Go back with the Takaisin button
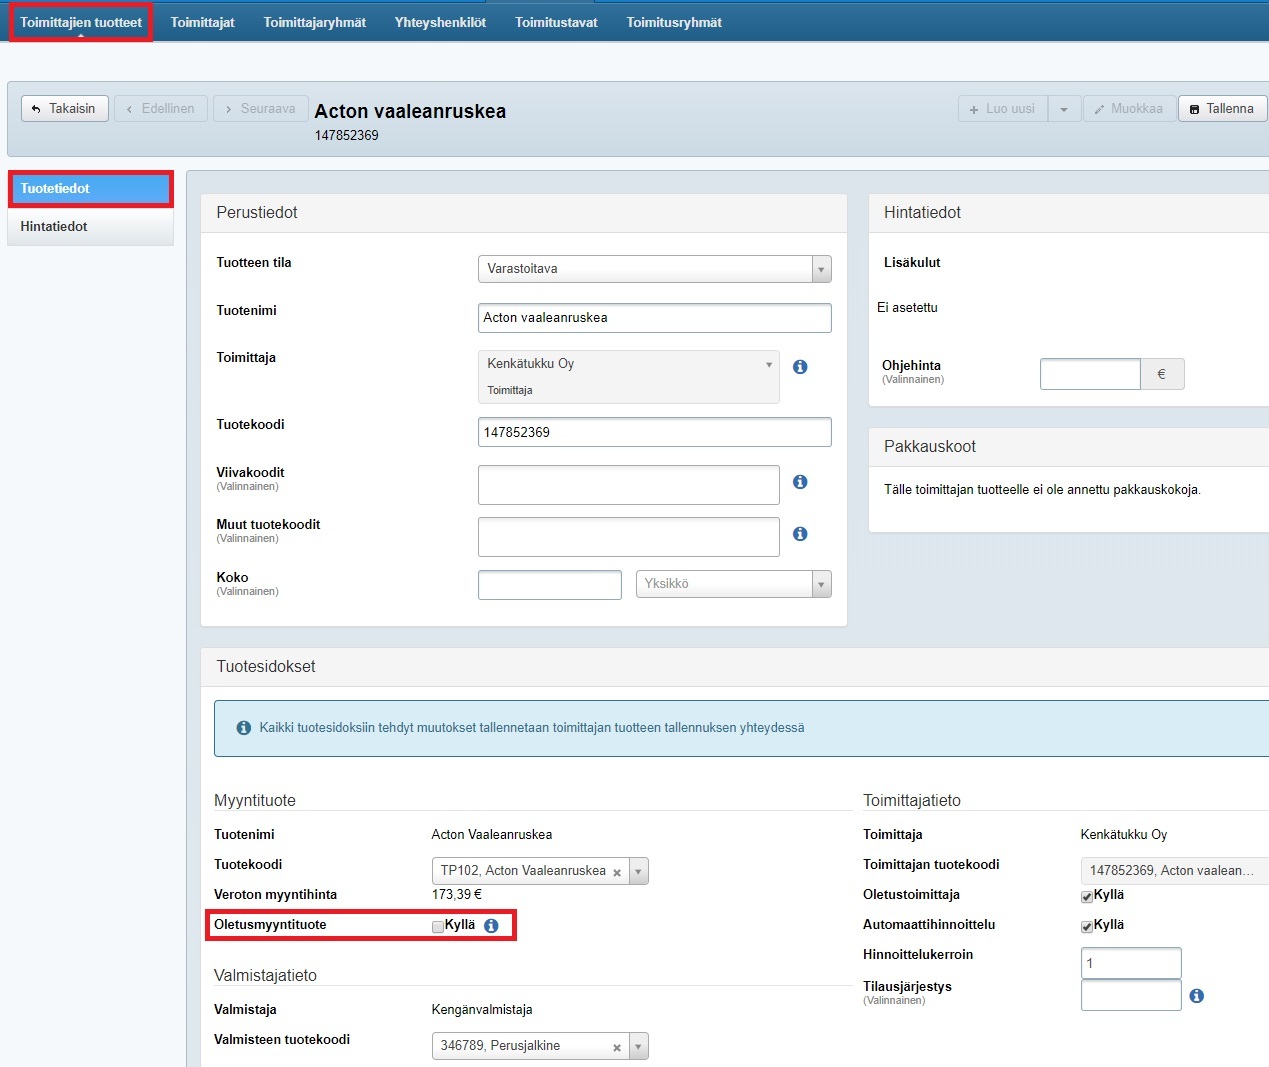 point(64,109)
